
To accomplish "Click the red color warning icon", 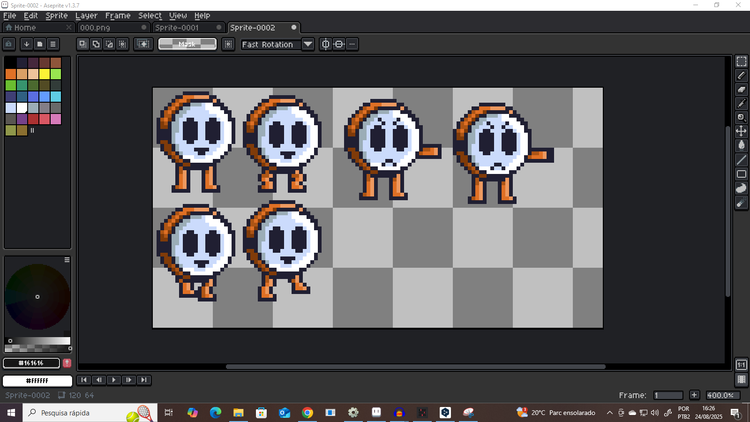I will click(x=67, y=363).
